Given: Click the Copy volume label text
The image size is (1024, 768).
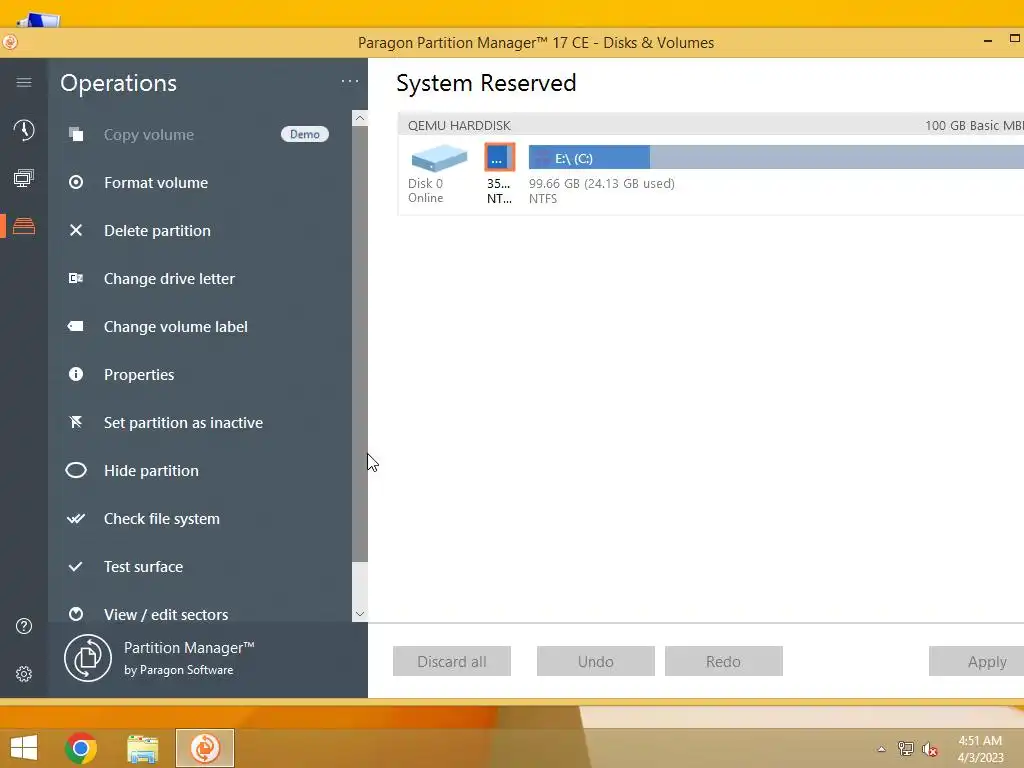Looking at the screenshot, I should pyautogui.click(x=149, y=135).
